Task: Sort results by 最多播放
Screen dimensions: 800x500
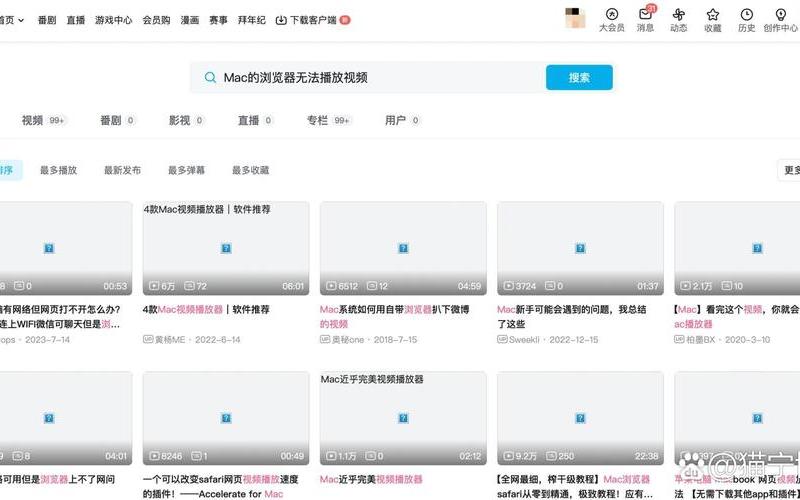Action: point(58,170)
